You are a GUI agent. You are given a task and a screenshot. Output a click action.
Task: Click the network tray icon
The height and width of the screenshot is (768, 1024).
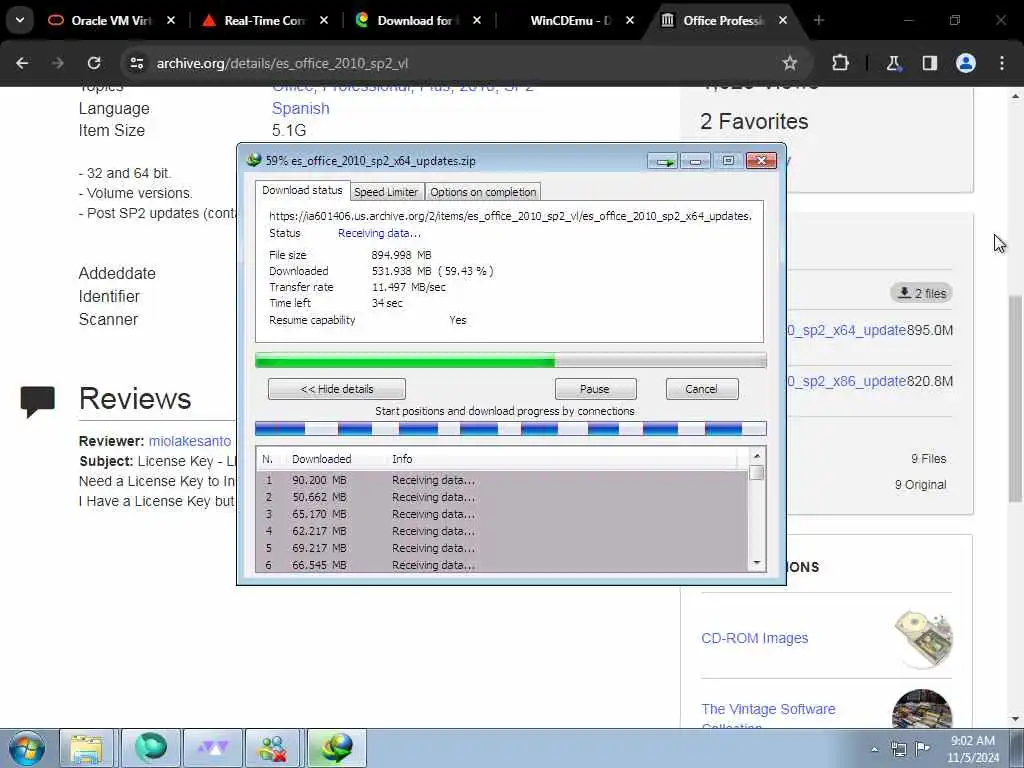pyautogui.click(x=899, y=749)
